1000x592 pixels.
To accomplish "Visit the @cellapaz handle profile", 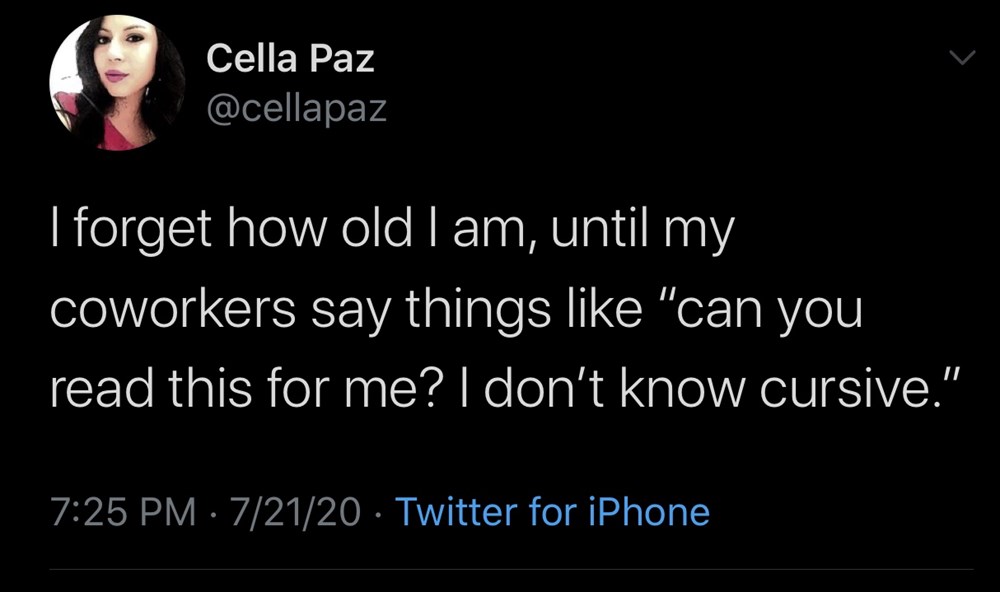I will [296, 108].
